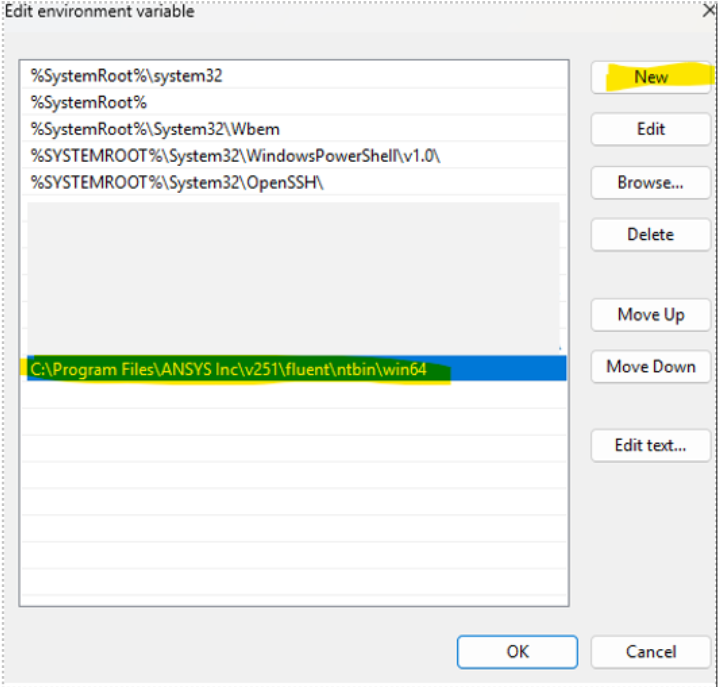Click the Edit environment variable title bar
This screenshot has width=718, height=687.
click(x=100, y=12)
